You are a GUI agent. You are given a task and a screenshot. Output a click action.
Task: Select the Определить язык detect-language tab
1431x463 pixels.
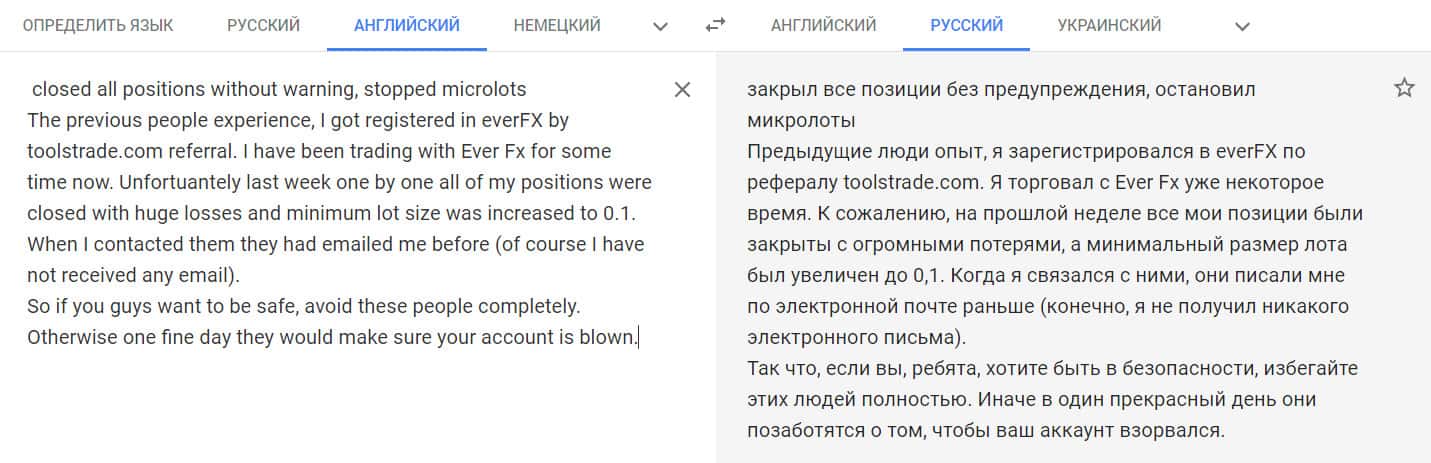(x=98, y=26)
